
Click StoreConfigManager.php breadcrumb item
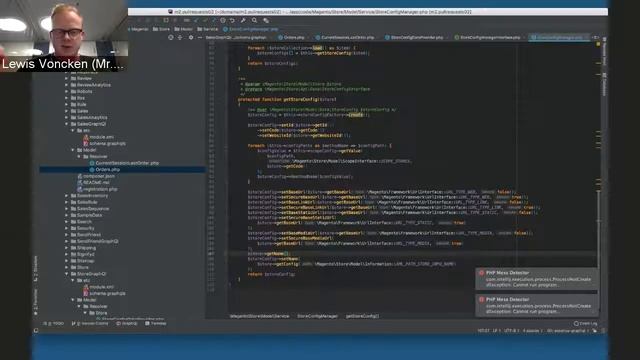(x=251, y=29)
